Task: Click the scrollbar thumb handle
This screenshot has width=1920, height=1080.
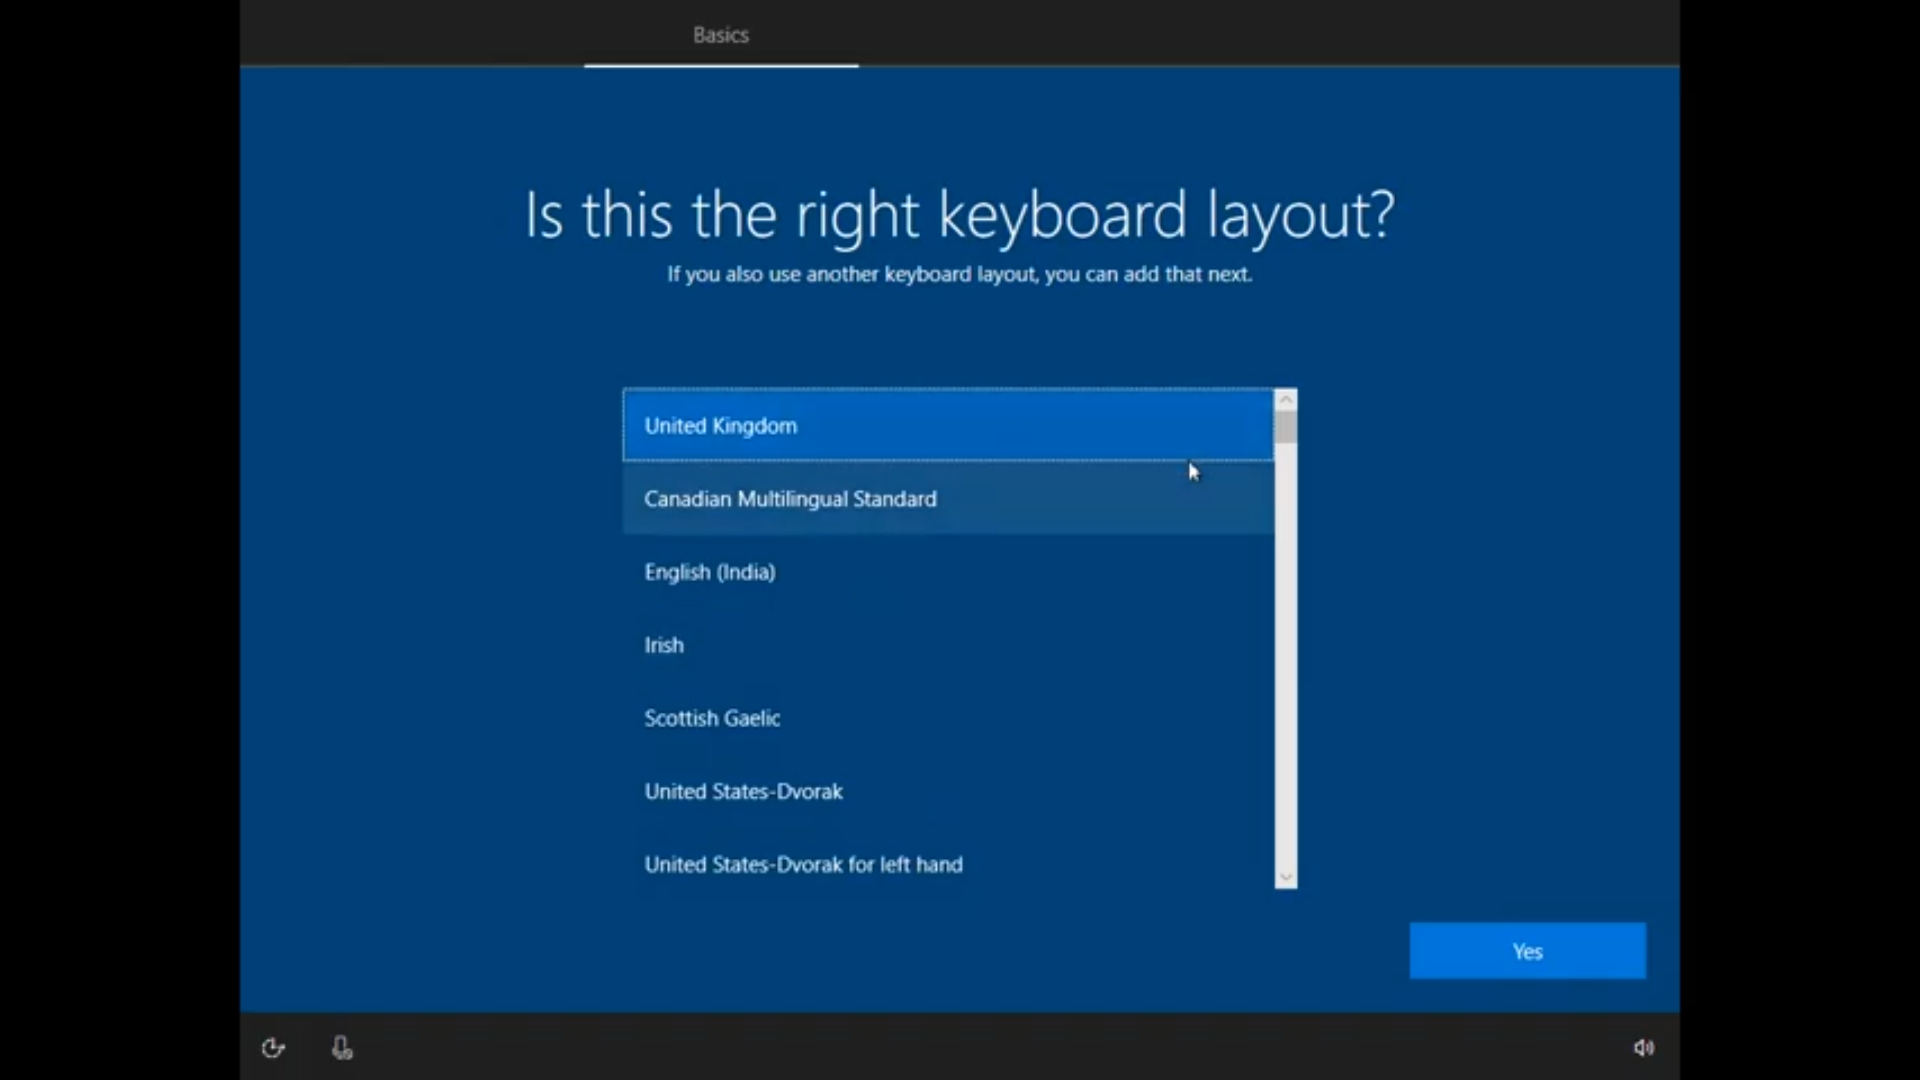Action: coord(1286,427)
